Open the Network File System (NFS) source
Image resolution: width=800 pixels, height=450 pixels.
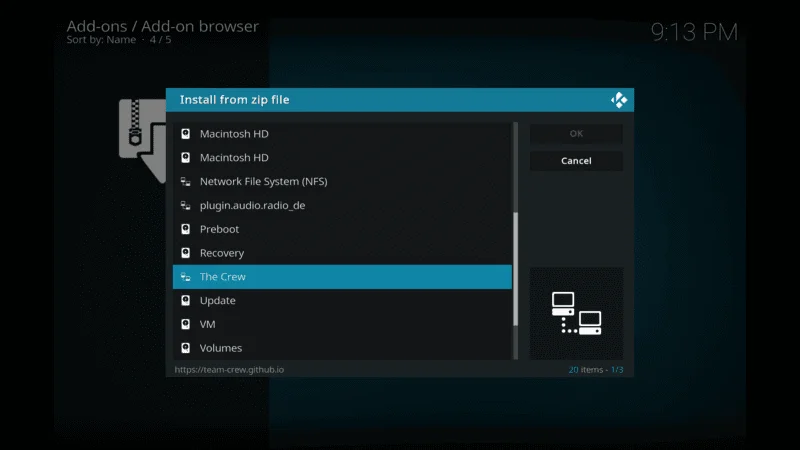(342, 181)
